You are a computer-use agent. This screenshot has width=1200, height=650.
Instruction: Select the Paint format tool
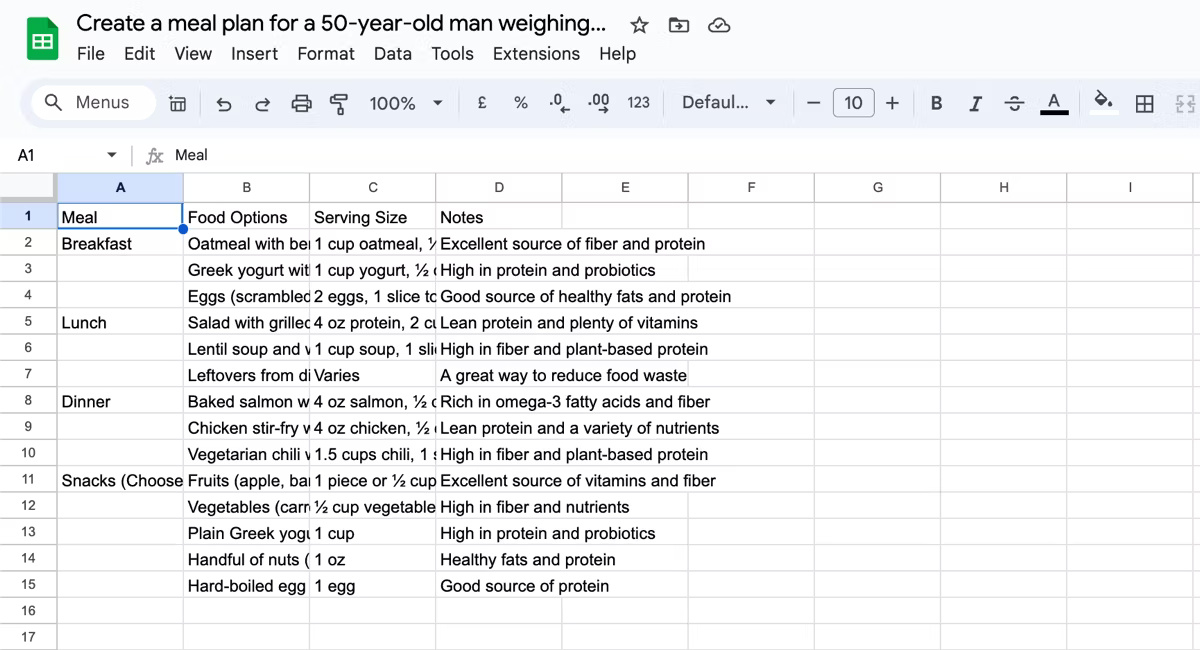coord(339,102)
